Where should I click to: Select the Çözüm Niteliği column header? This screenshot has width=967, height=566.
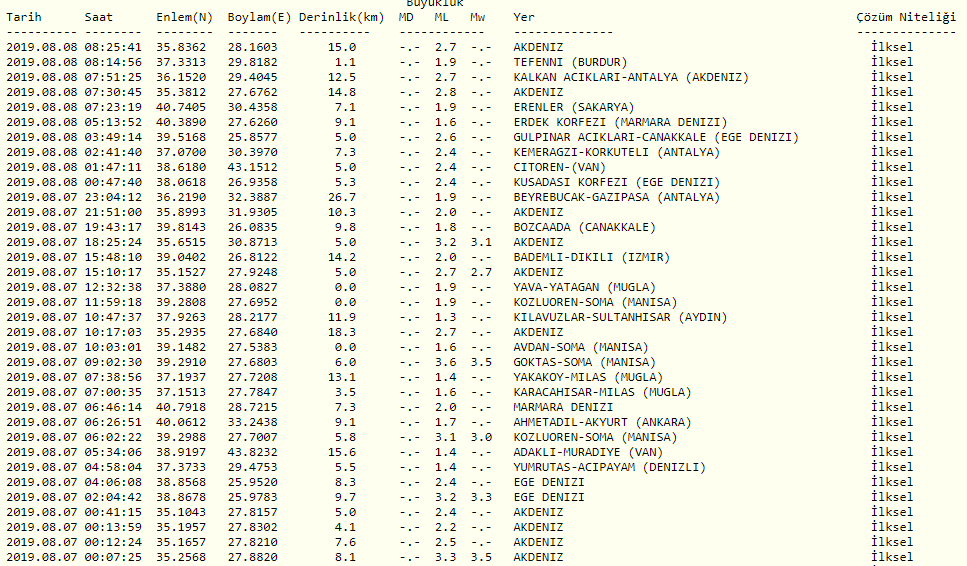click(906, 18)
